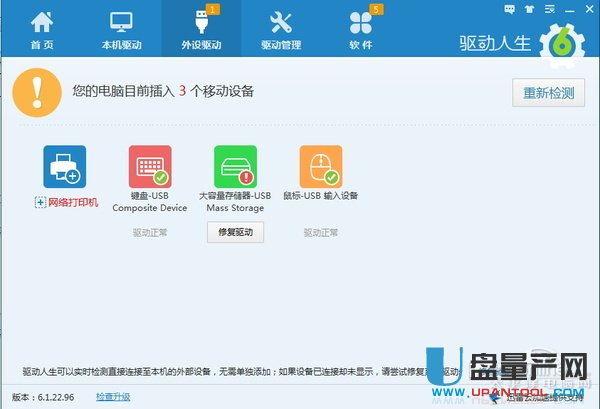Viewport: 600px width, 409px height.
Task: Select the USB Mass Storage device icon
Action: click(235, 167)
